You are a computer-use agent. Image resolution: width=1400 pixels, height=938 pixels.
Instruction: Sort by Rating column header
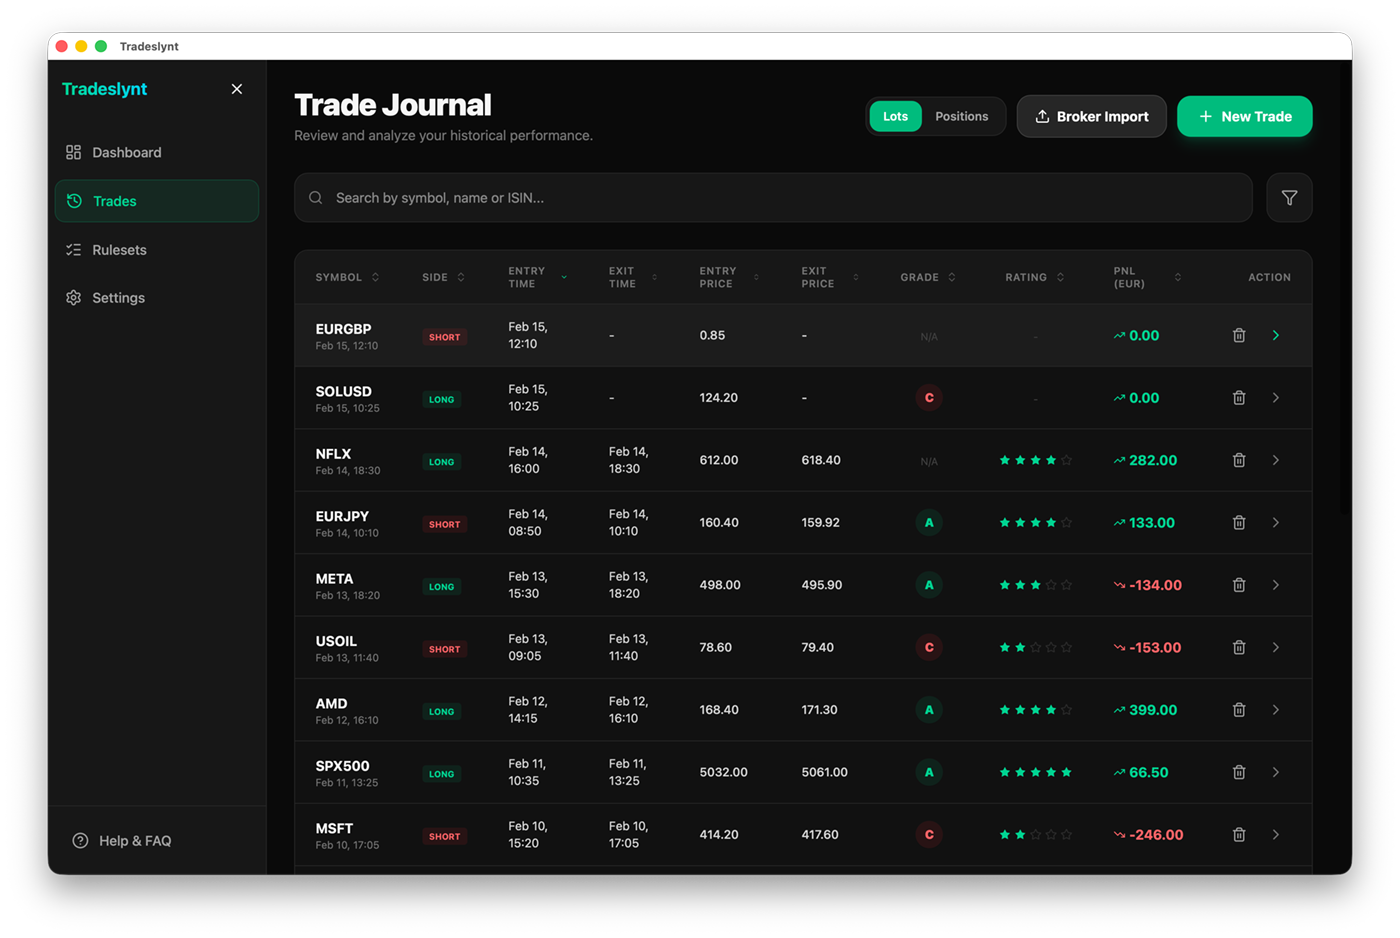point(1035,277)
